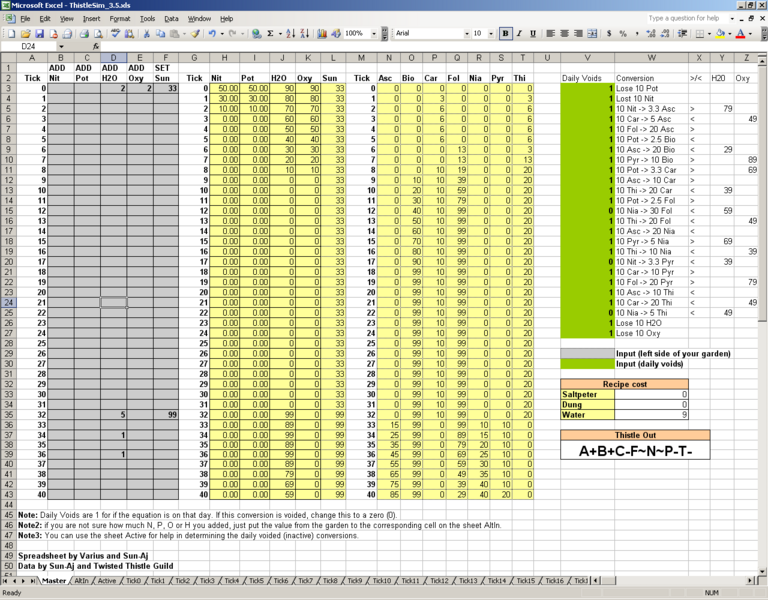Open the Name Box dropdown arrow

coord(61,47)
